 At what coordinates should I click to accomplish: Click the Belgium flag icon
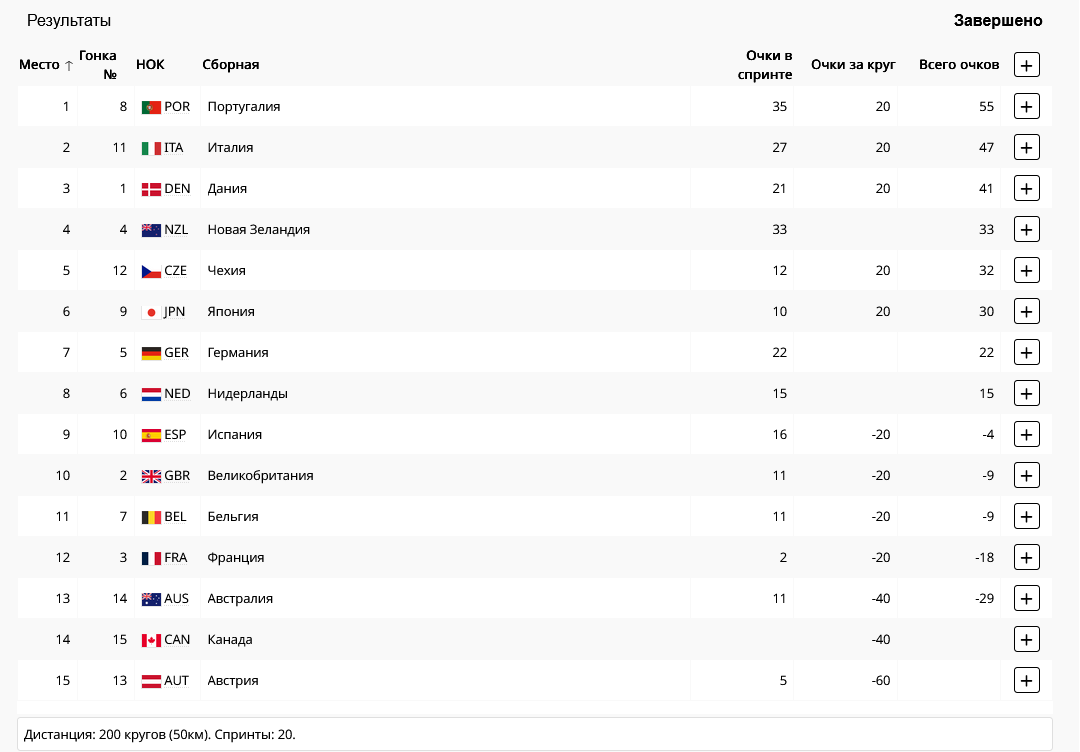point(151,517)
